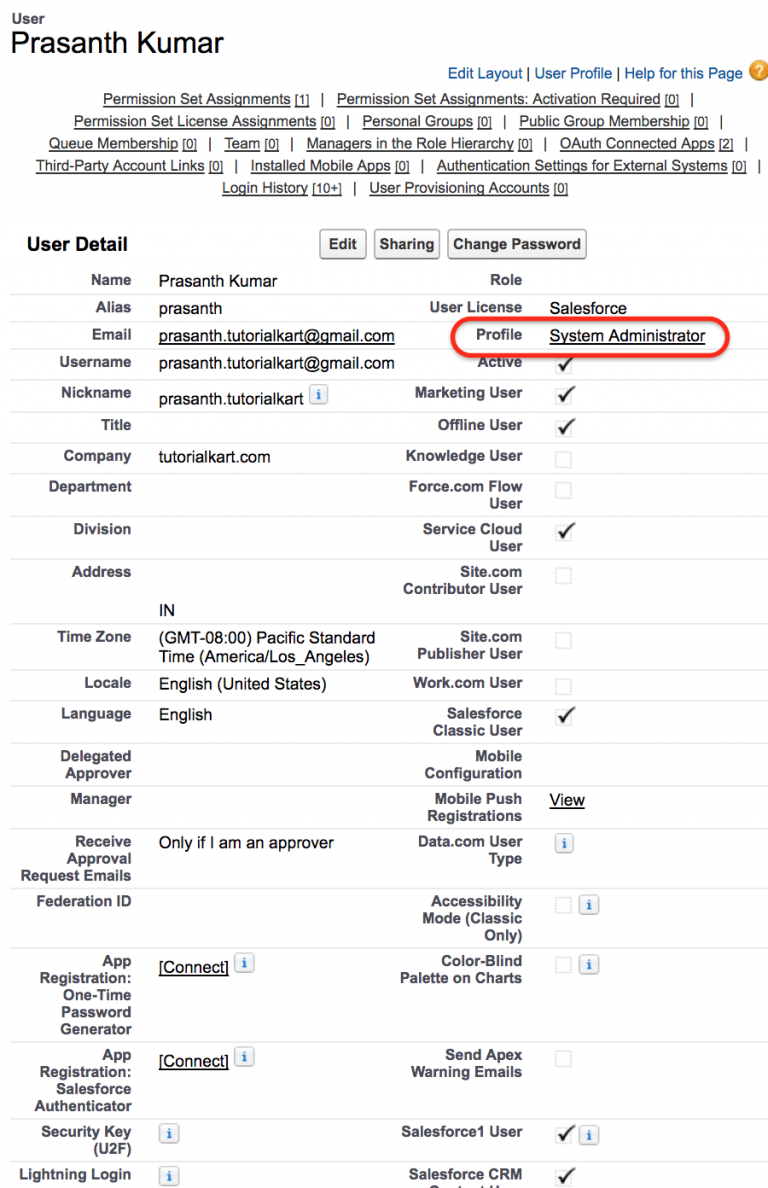The height and width of the screenshot is (1188, 768).
Task: Open the System Administrator profile link
Action: click(627, 336)
